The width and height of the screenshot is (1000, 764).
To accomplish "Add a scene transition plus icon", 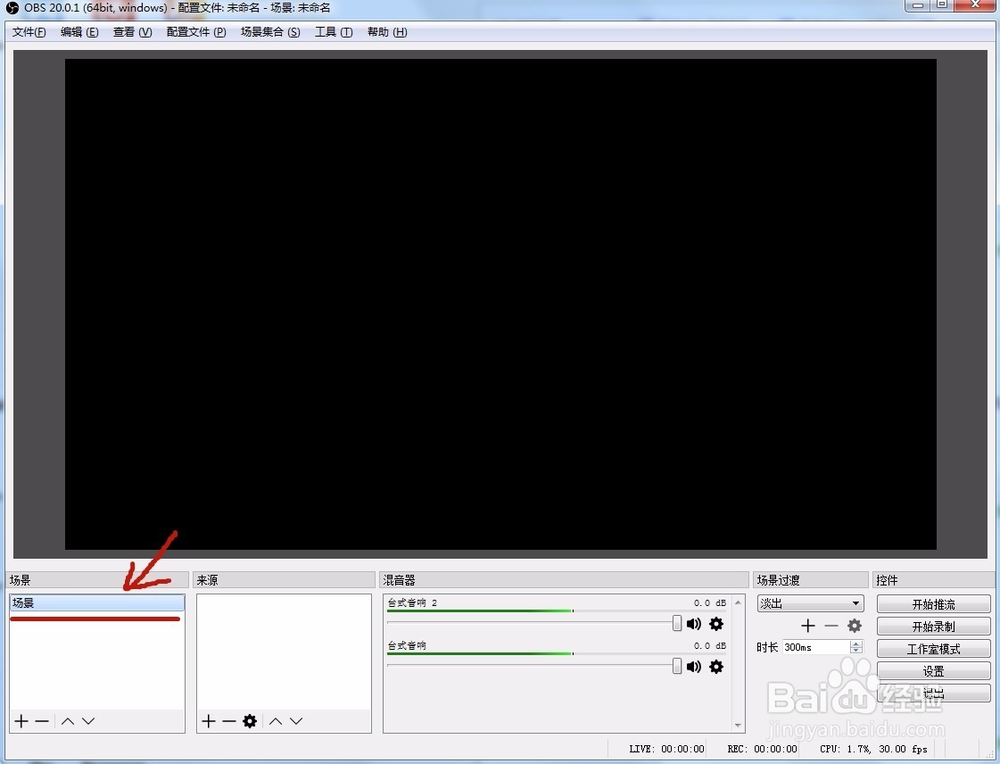I will (x=808, y=626).
